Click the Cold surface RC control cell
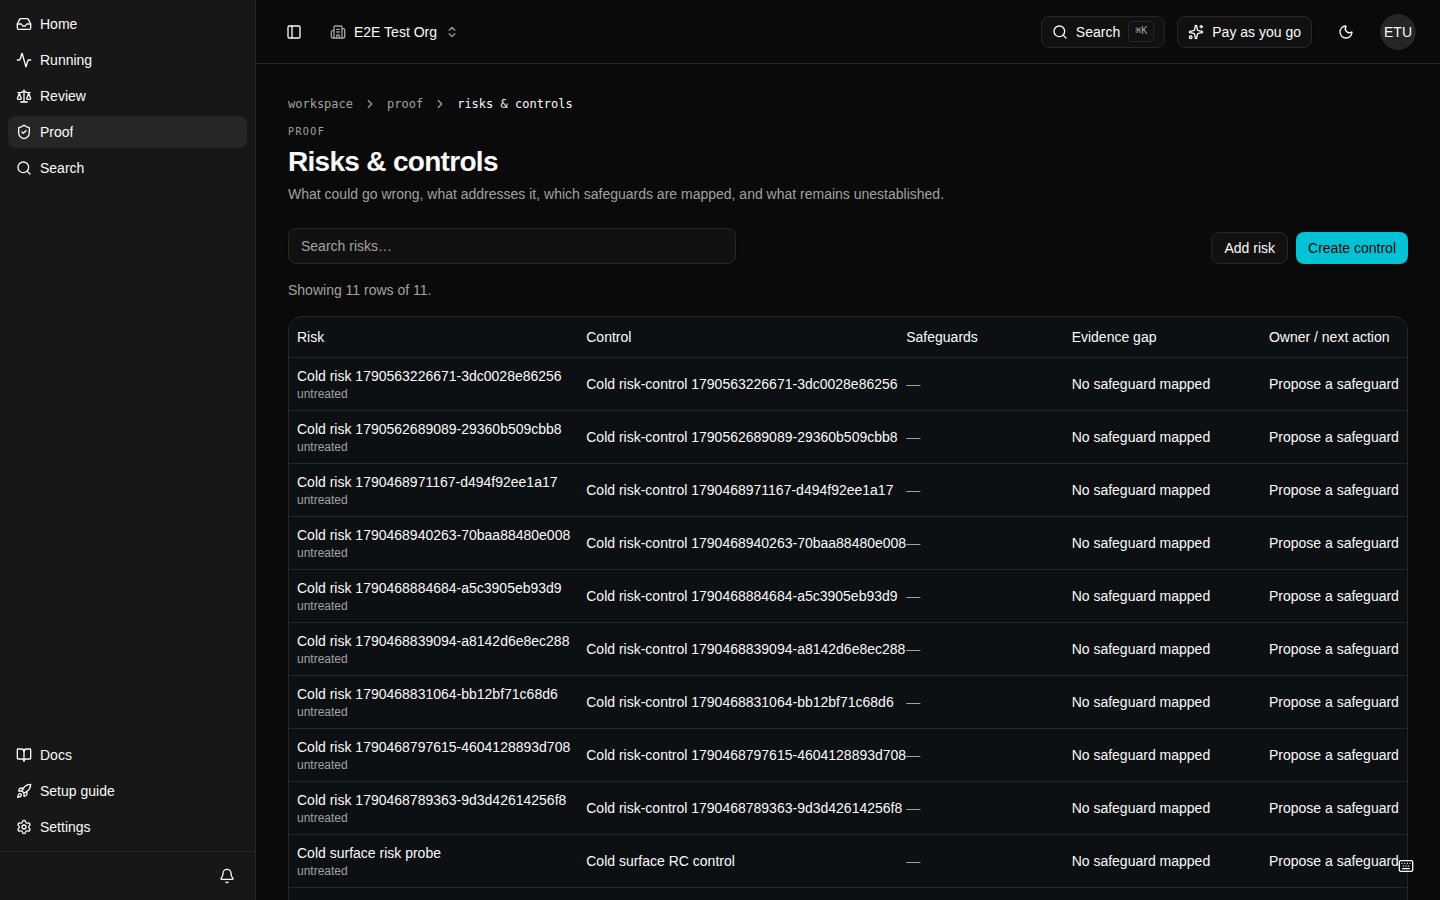 660,861
